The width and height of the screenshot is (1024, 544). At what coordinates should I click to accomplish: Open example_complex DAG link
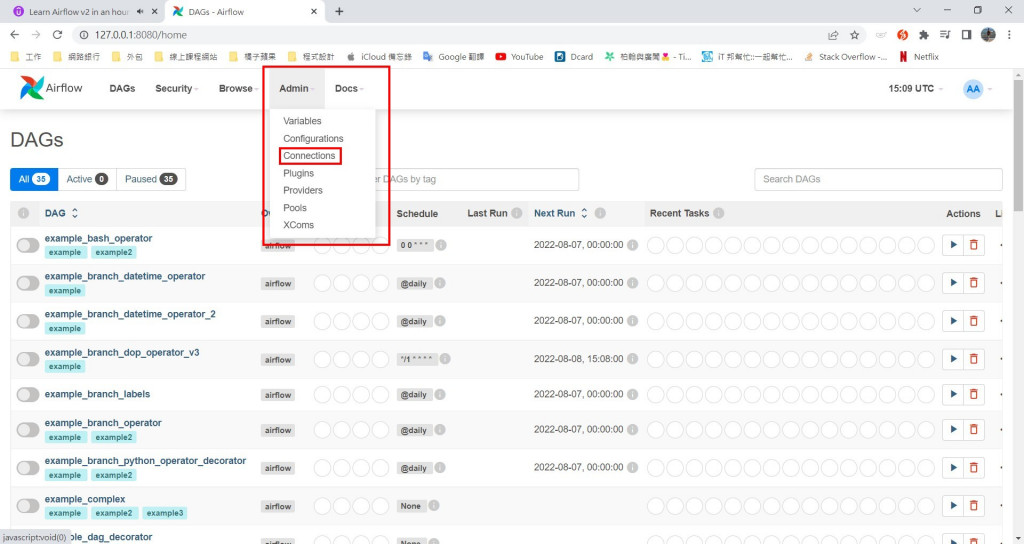85,499
